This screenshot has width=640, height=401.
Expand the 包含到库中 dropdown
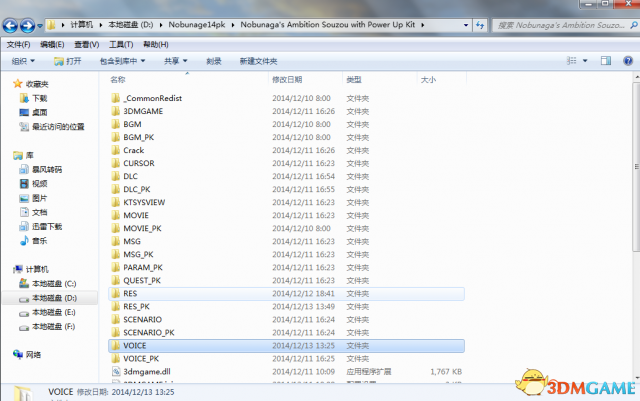[x=122, y=61]
